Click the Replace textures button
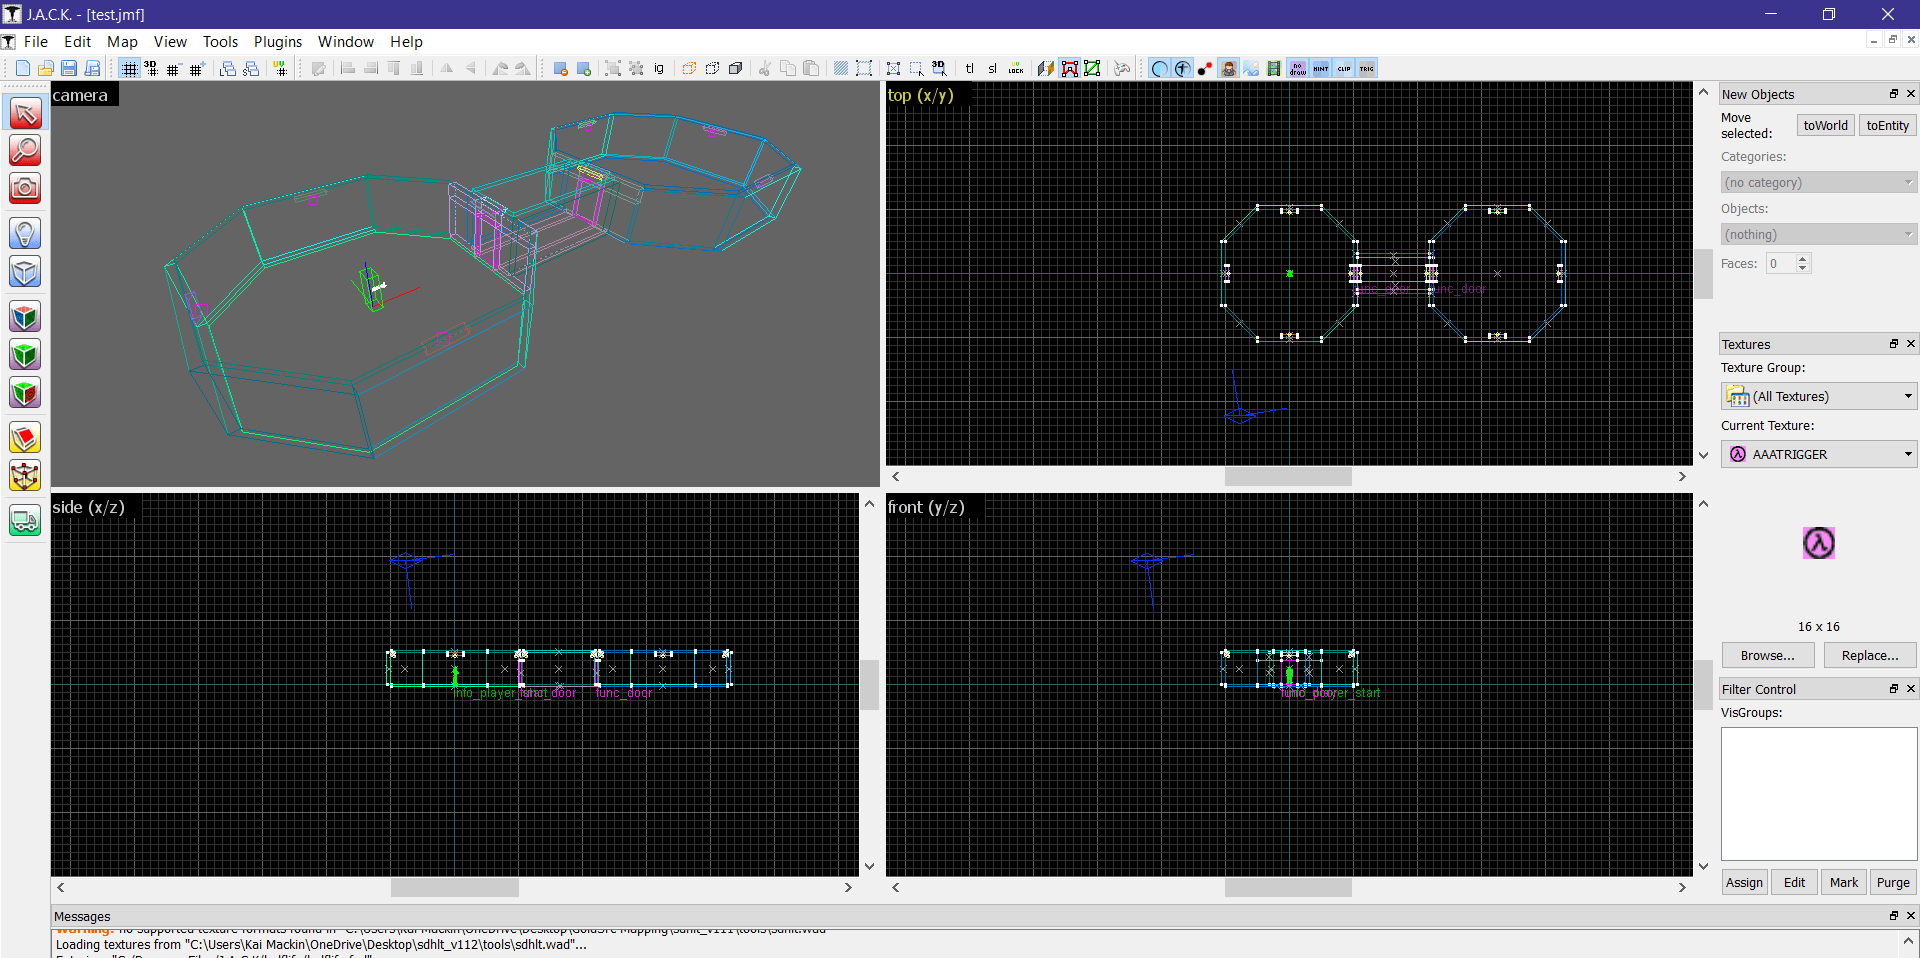 pyautogui.click(x=1870, y=655)
